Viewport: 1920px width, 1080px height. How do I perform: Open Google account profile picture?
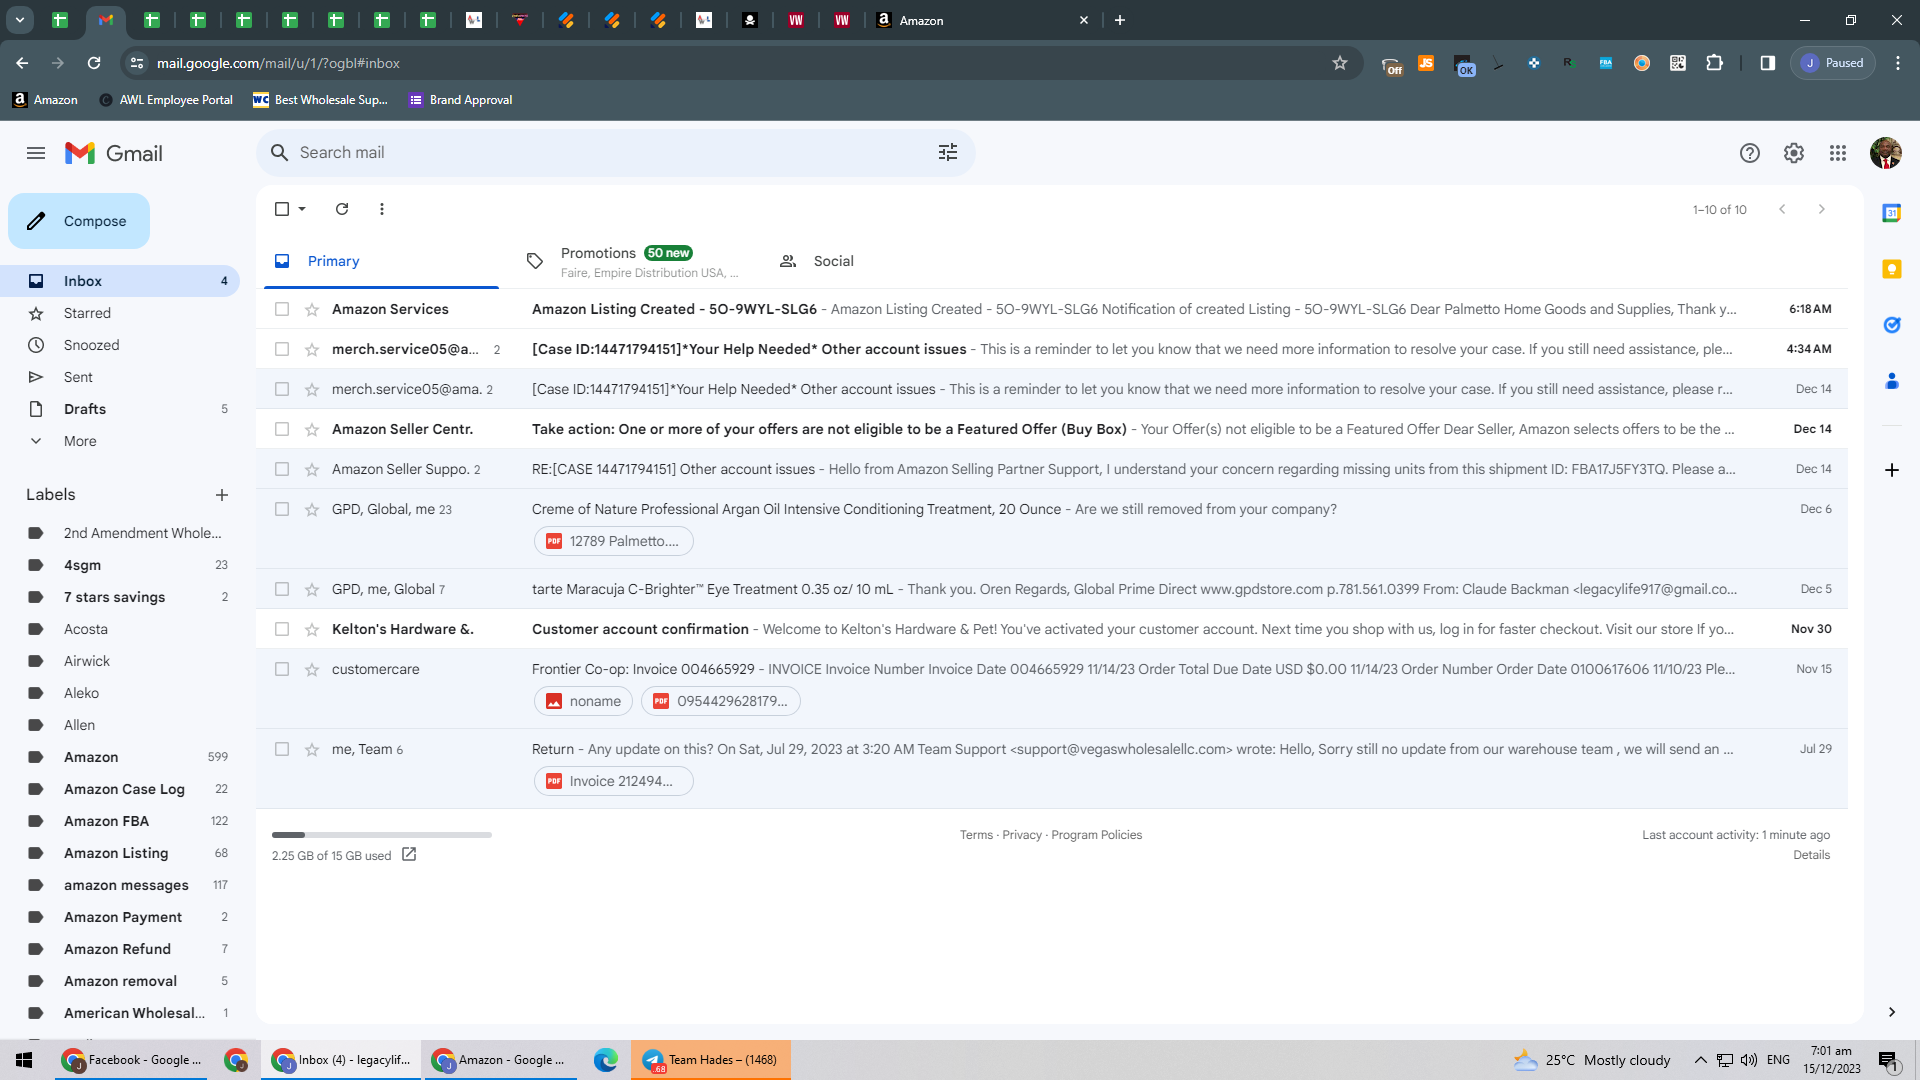(1885, 153)
